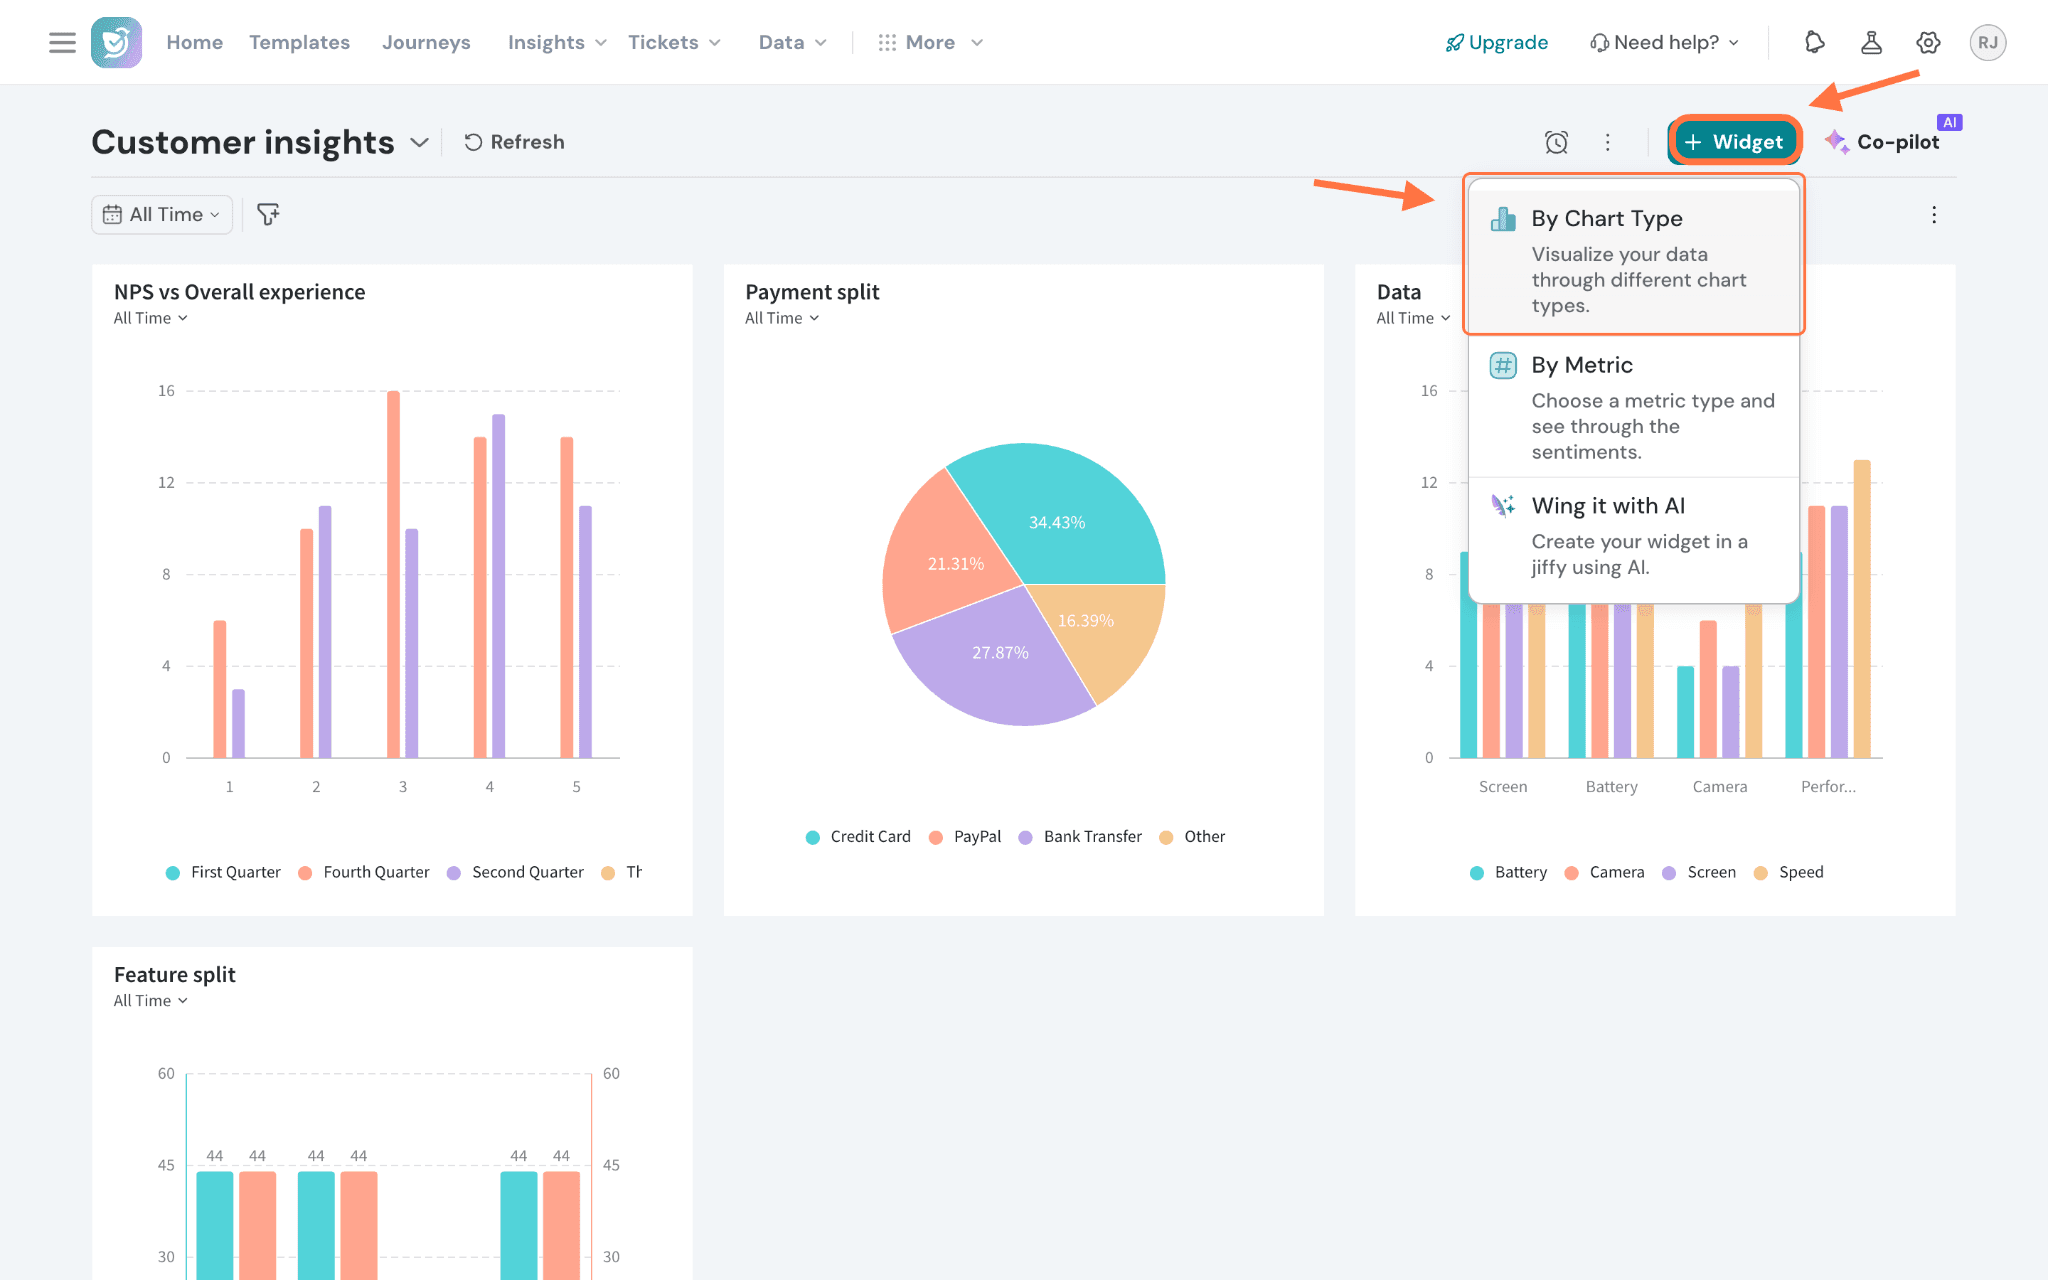2048x1280 pixels.
Task: Open the All Time date filter
Action: [162, 214]
